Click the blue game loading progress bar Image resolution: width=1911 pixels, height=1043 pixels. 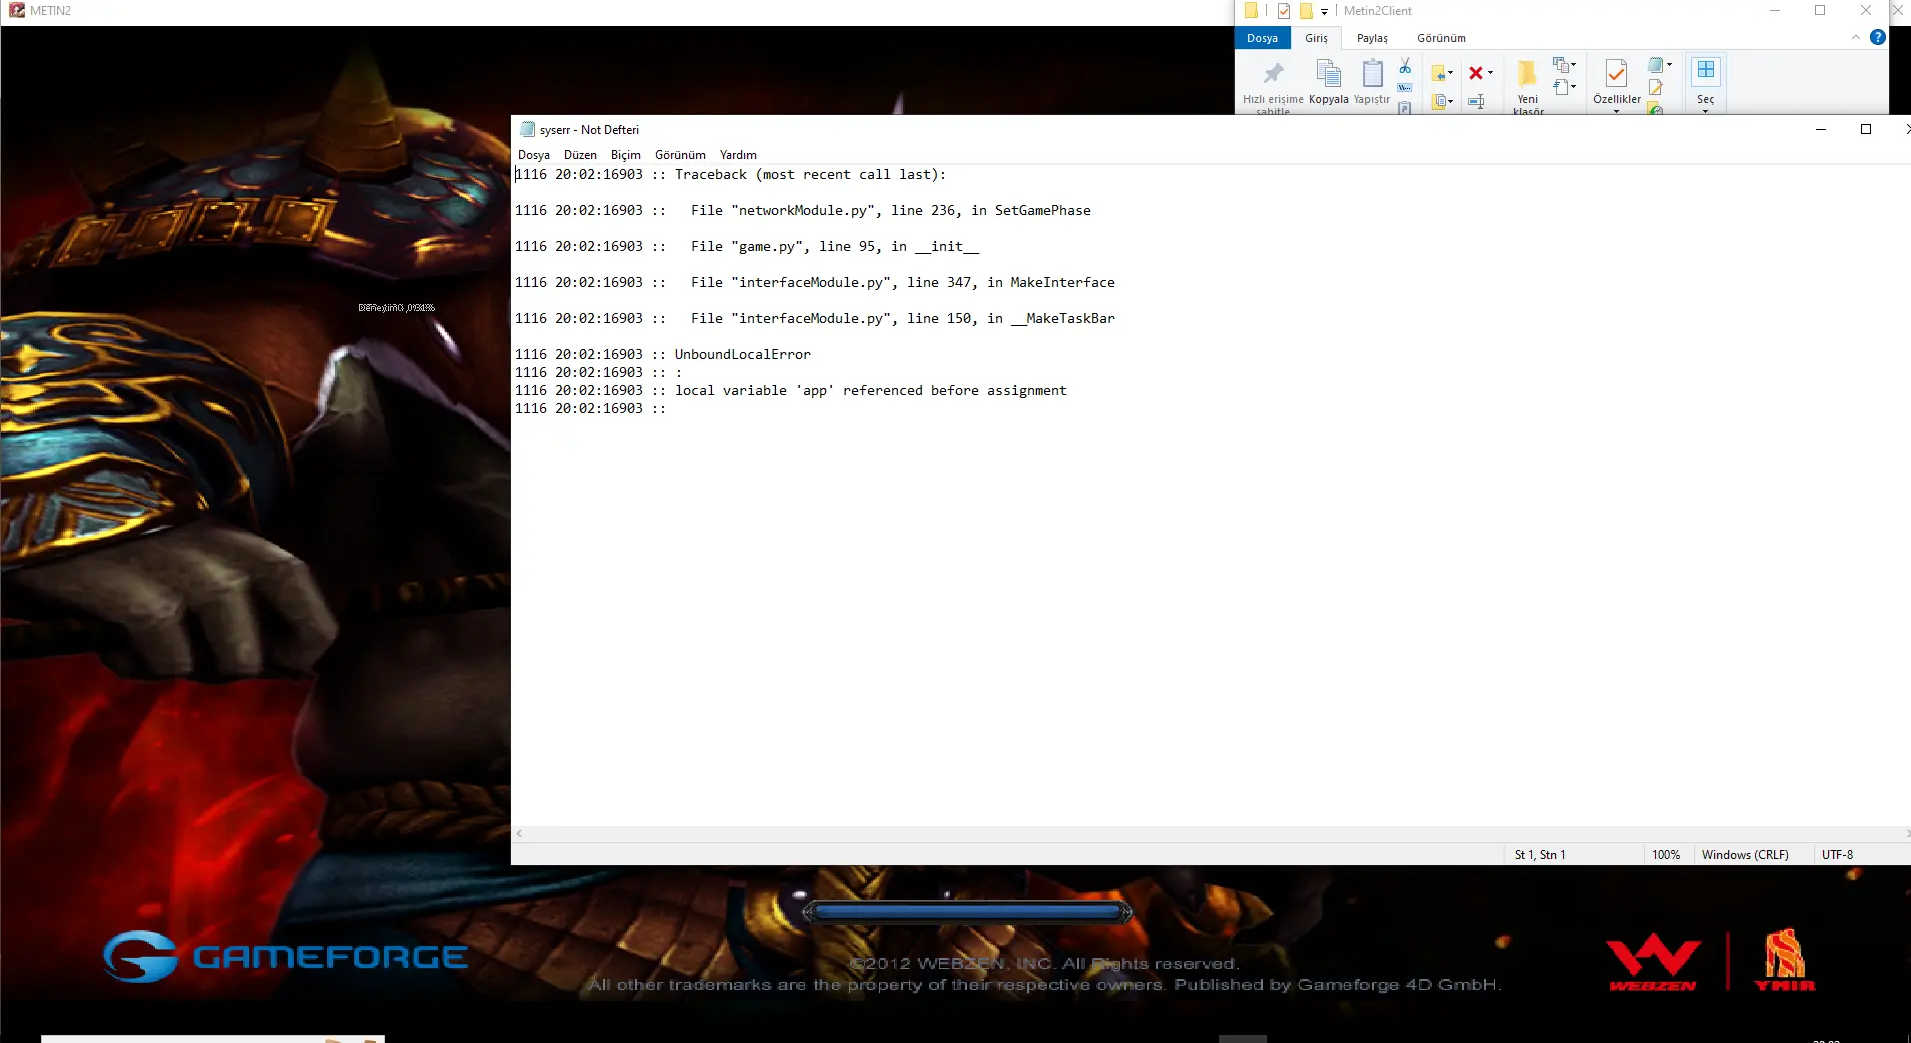[967, 911]
